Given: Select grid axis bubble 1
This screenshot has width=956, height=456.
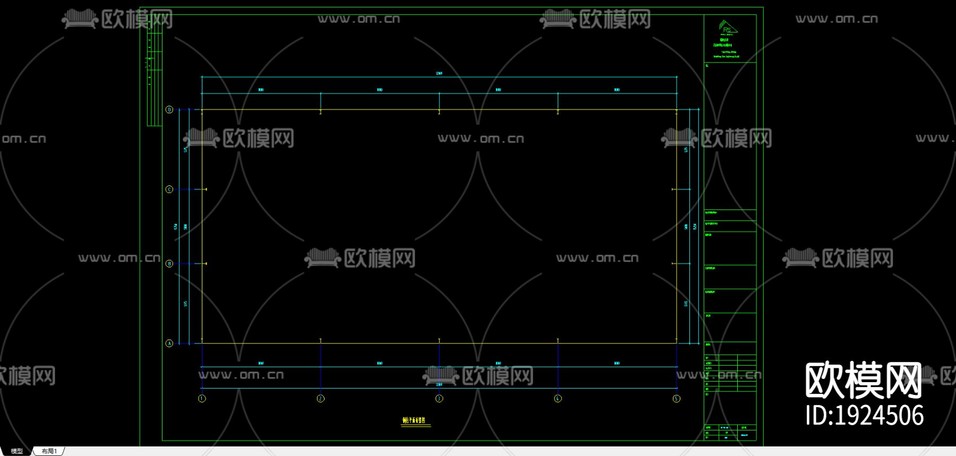Looking at the screenshot, I should click(x=202, y=399).
